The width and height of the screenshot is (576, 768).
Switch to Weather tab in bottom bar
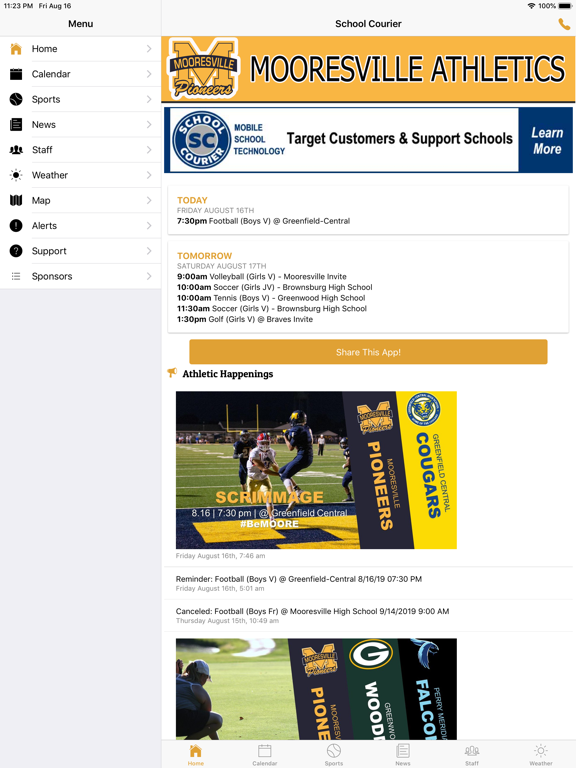(541, 755)
